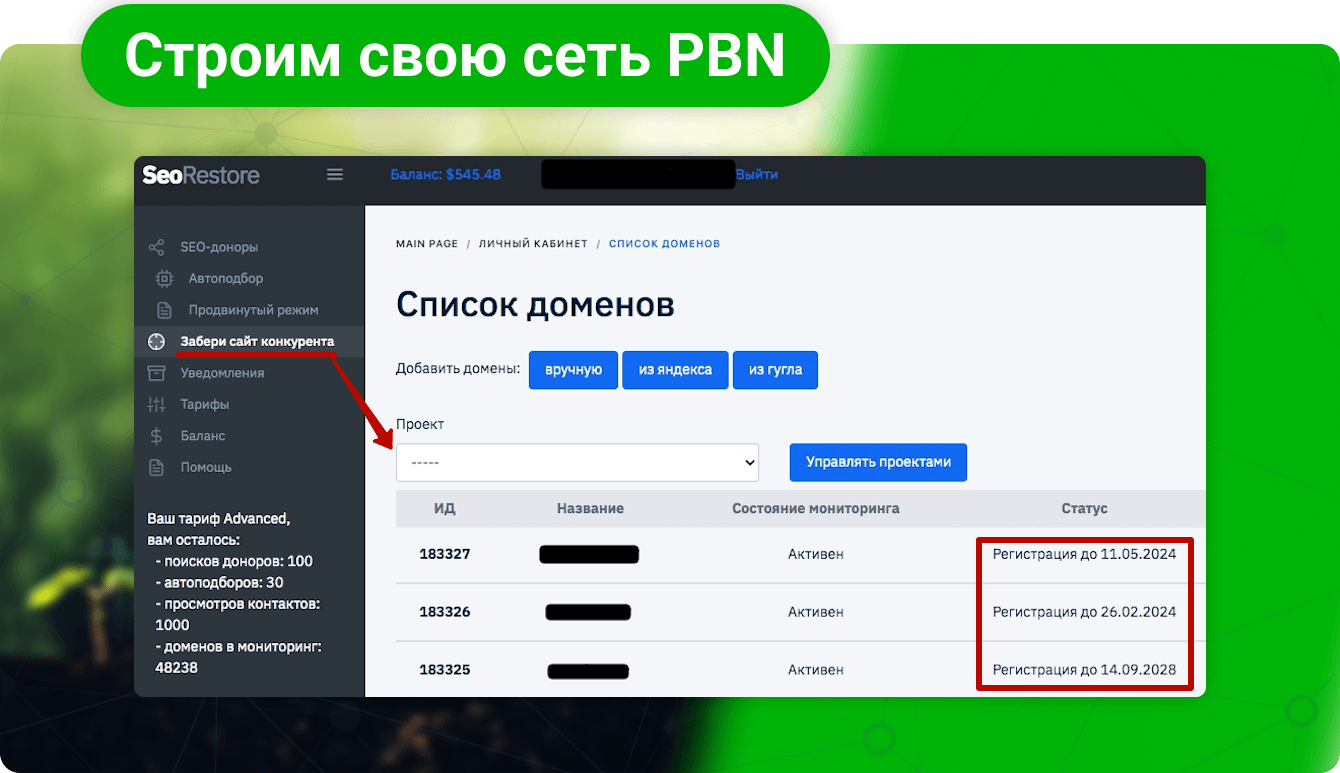1340x773 pixels.
Task: Open Автоподбор in the sidebar
Action: (x=226, y=278)
